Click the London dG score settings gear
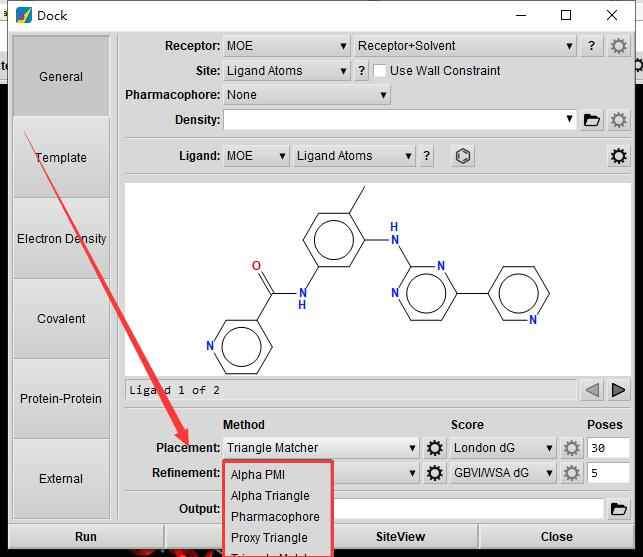This screenshot has width=643, height=557. pos(572,449)
